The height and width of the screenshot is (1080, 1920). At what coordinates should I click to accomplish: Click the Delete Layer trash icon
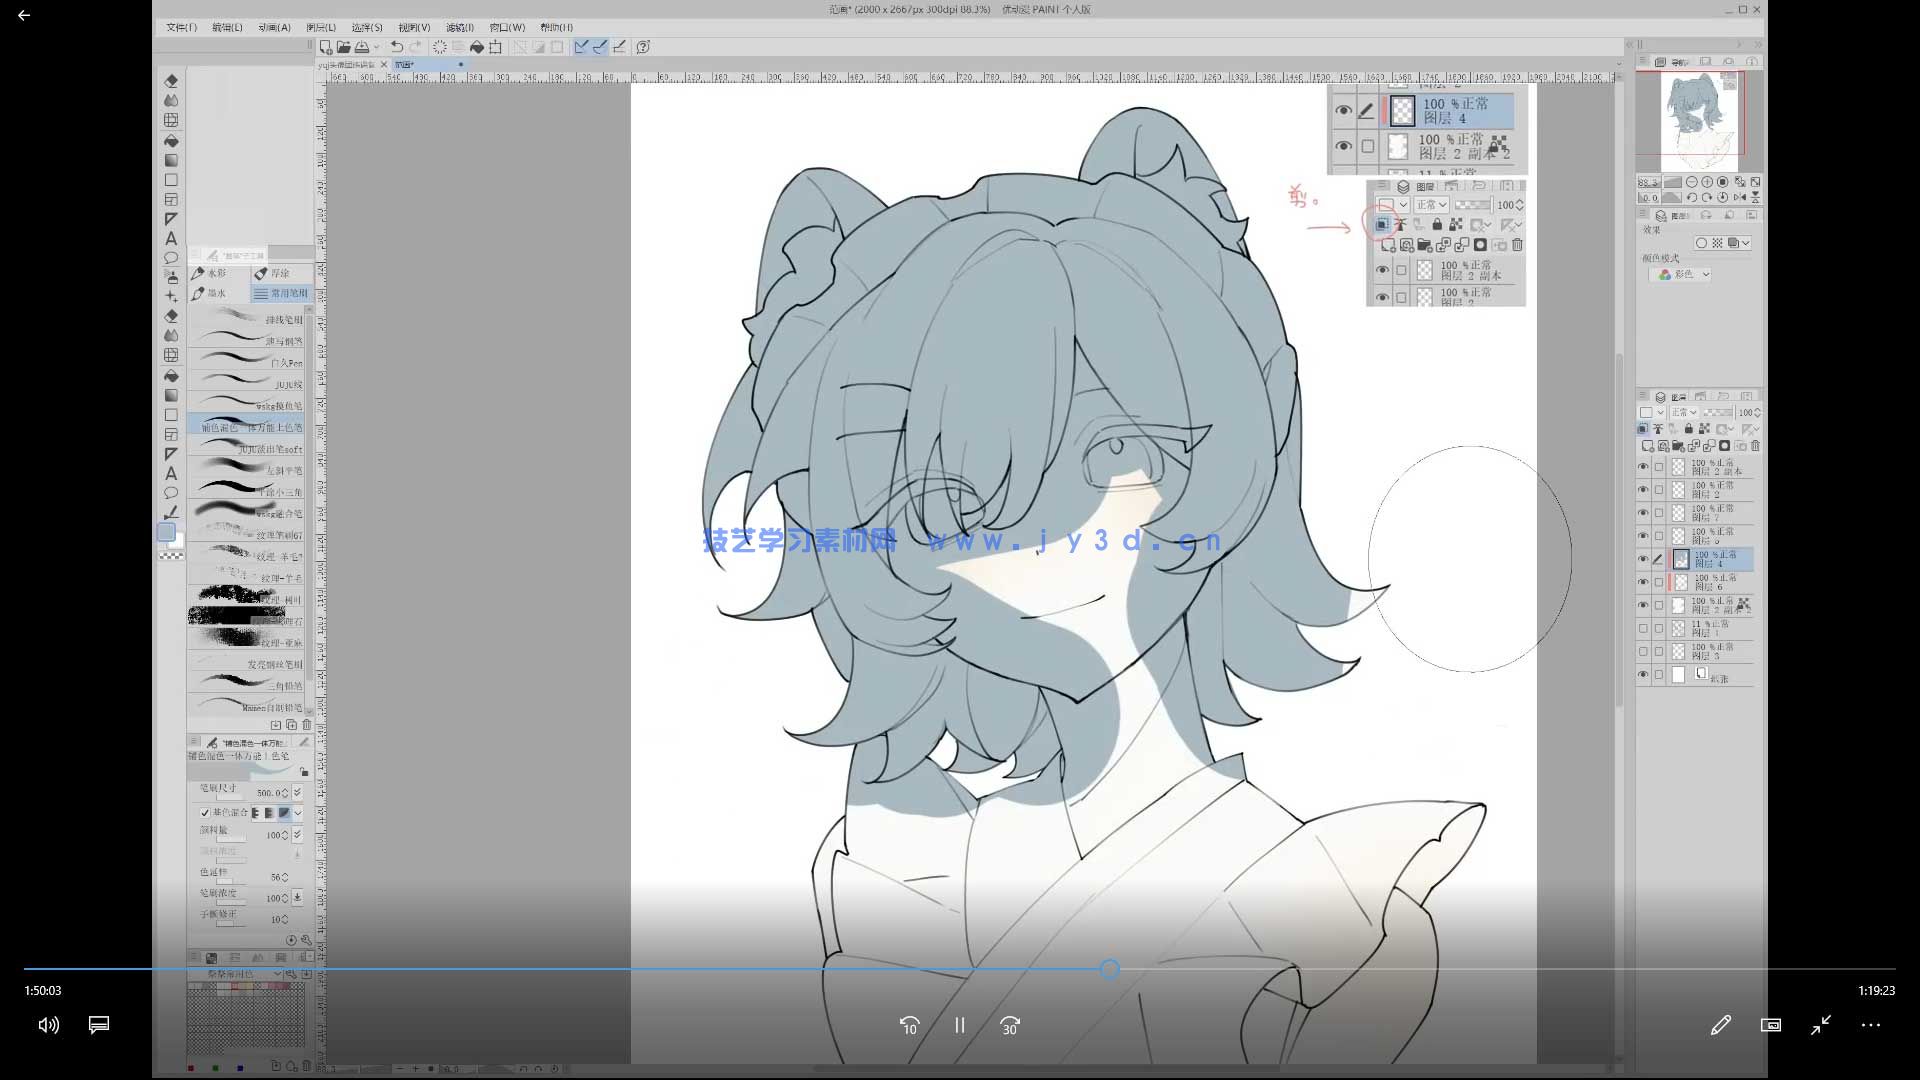coord(1755,447)
